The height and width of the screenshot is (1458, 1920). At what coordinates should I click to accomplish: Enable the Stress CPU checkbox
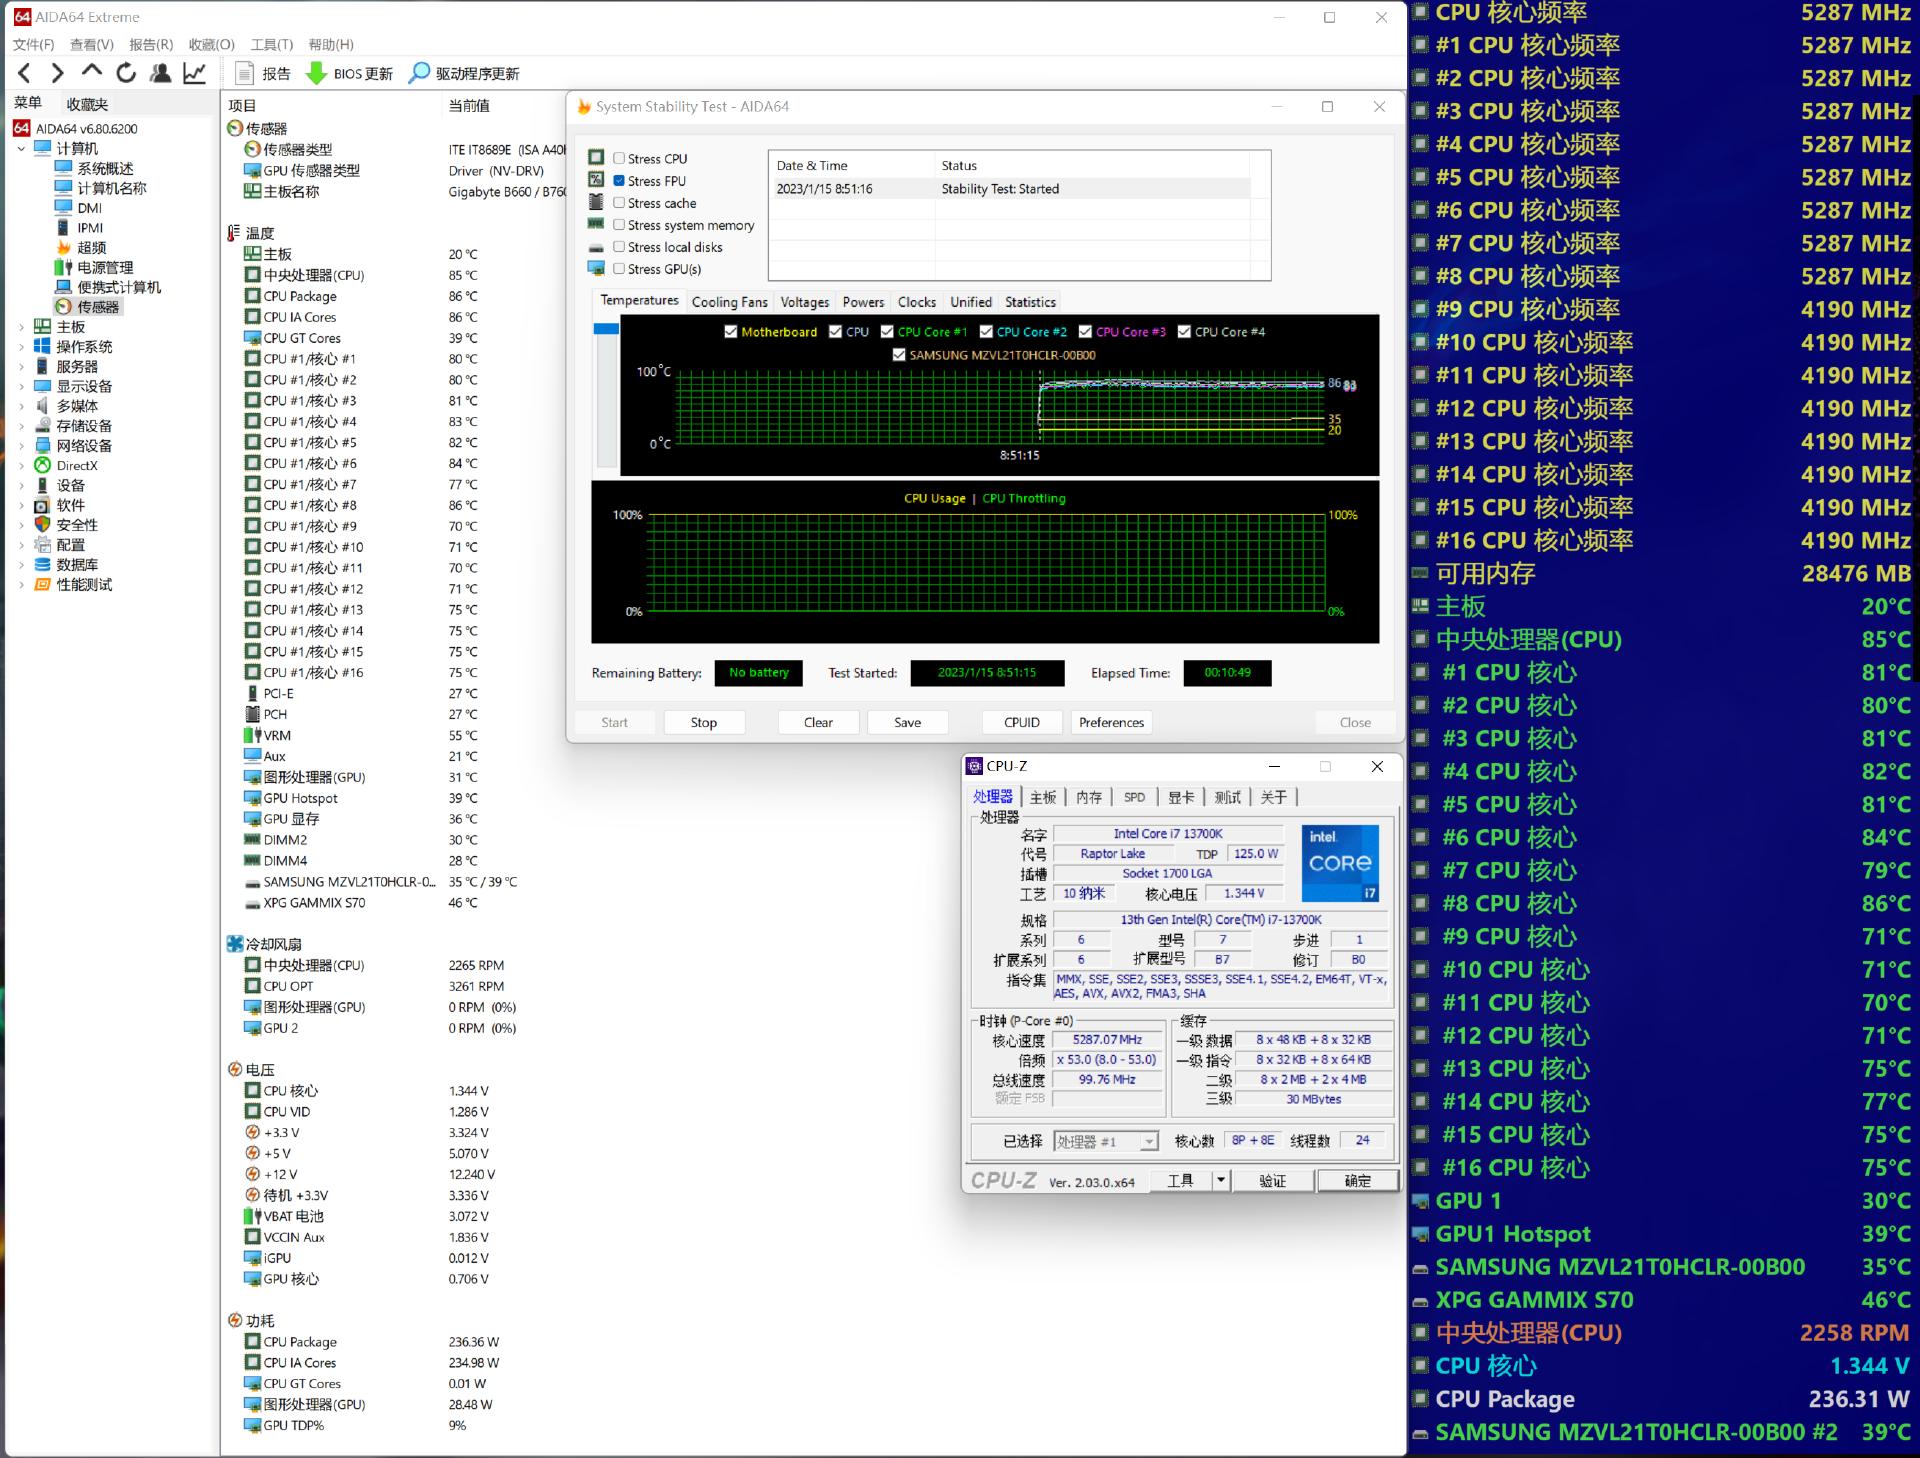619,158
